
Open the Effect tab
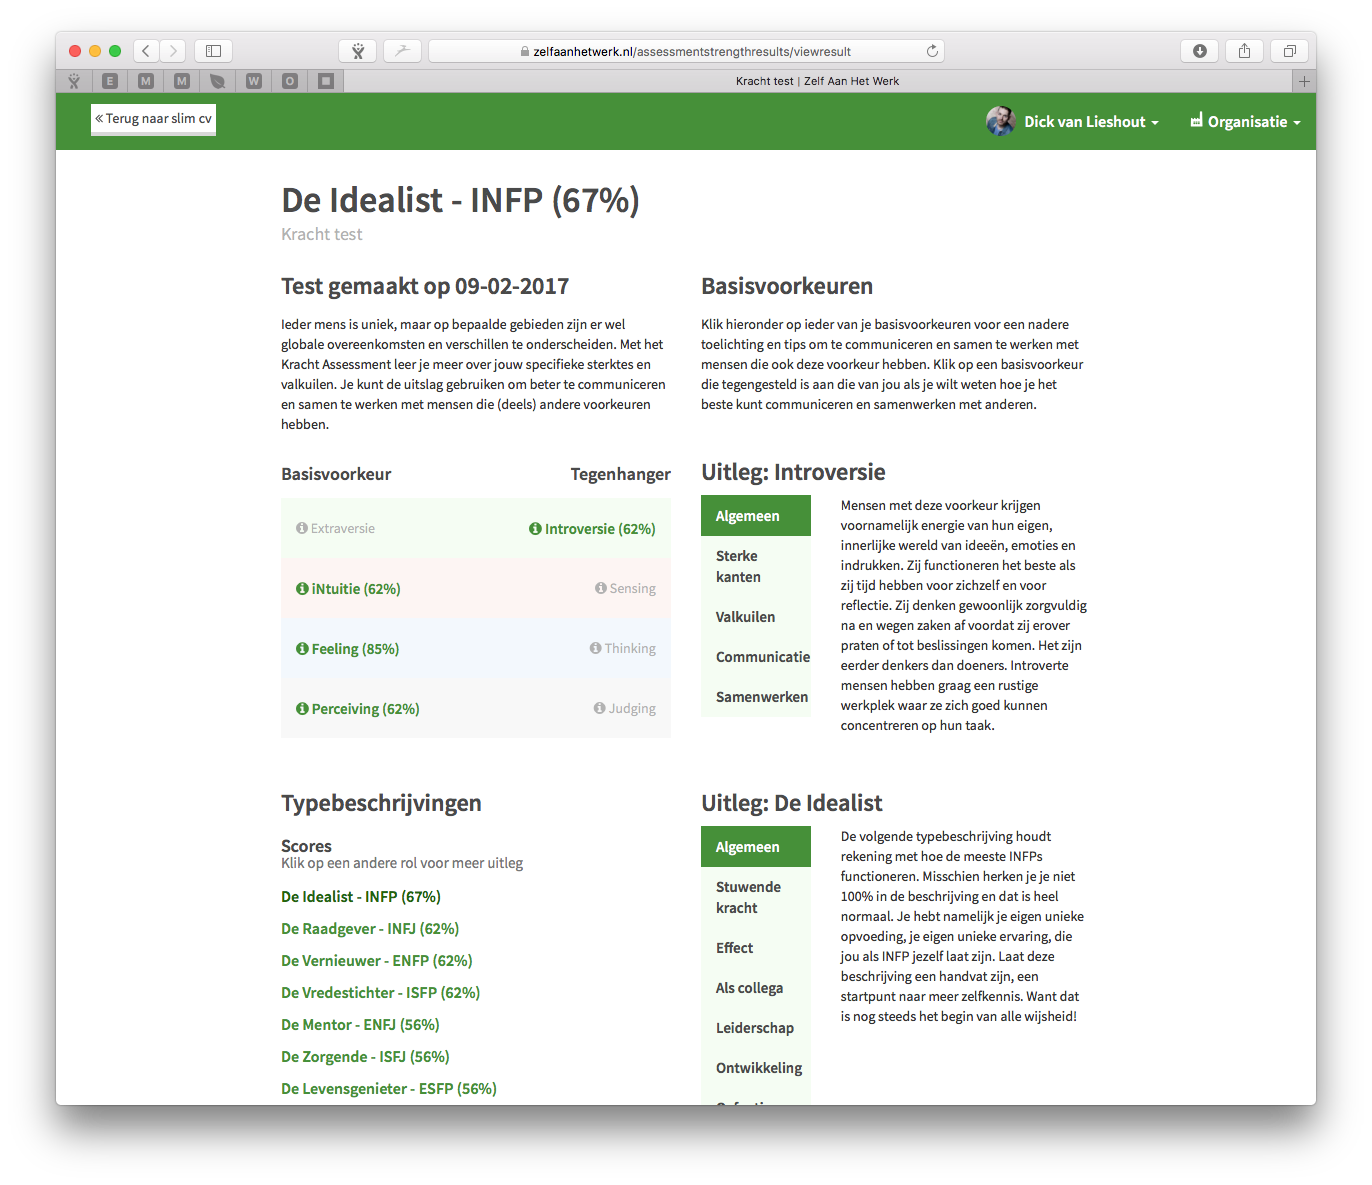click(x=756, y=948)
